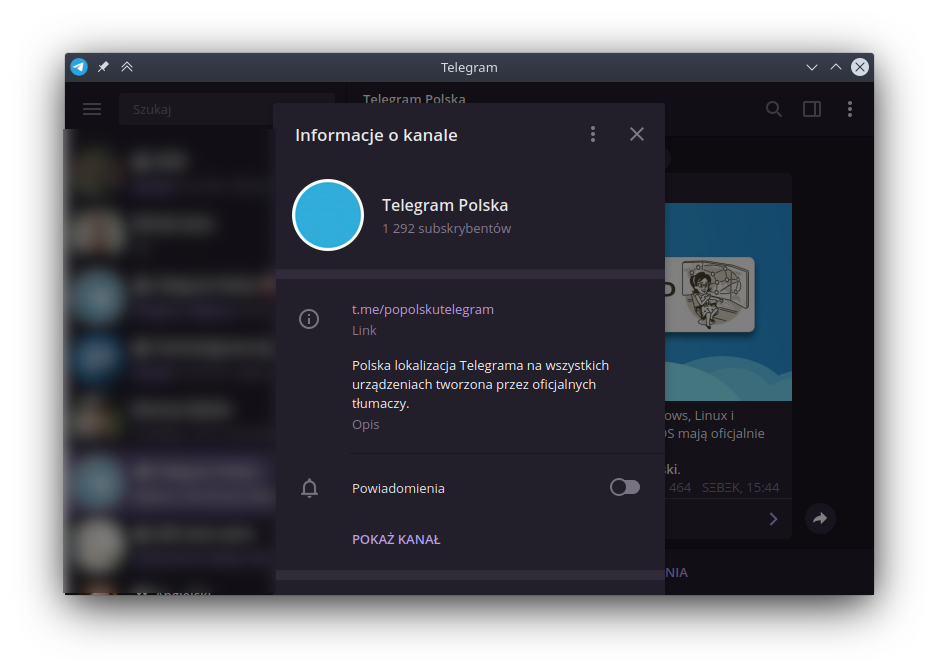The image size is (939, 672).
Task: Click the window shade chevron in title bar
Action: pyautogui.click(x=812, y=67)
